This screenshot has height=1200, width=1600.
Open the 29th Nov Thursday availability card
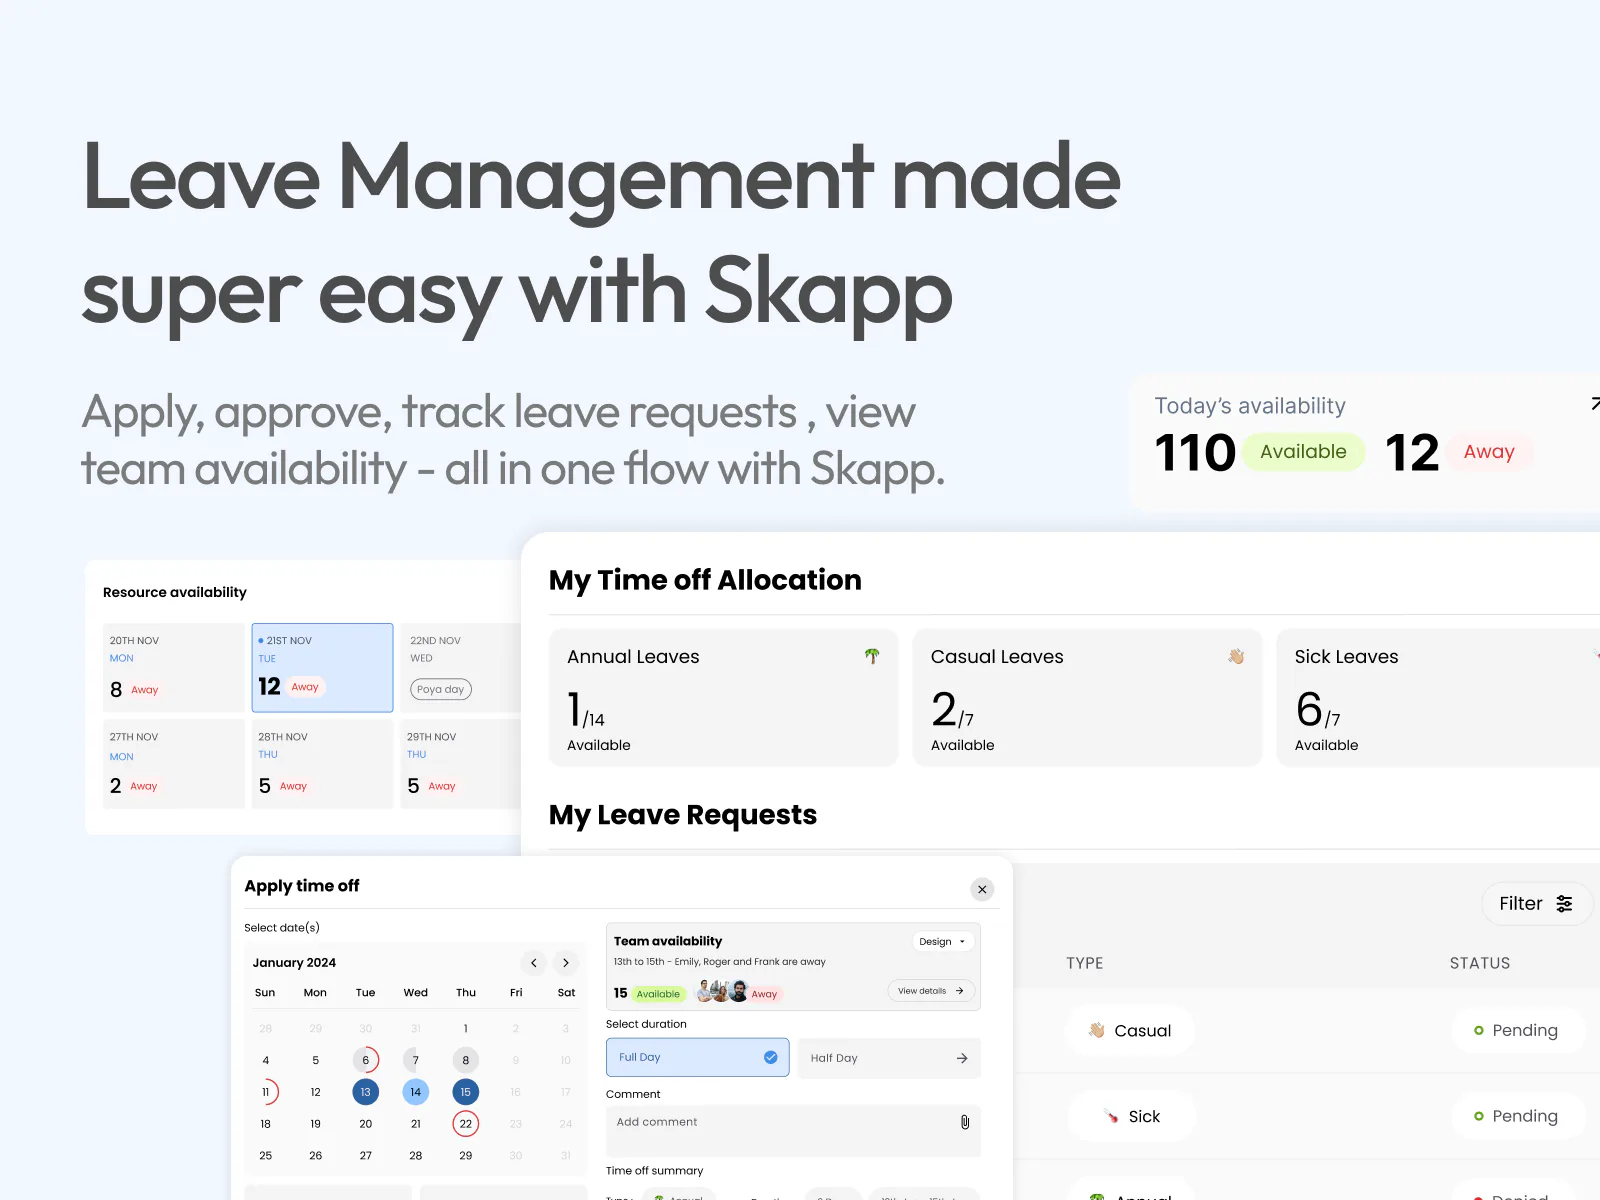(461, 764)
